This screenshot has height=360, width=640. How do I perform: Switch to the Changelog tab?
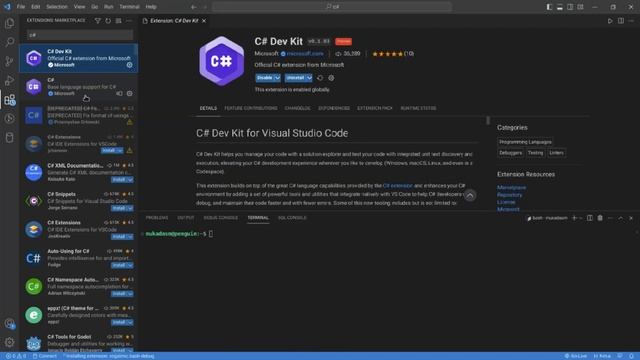click(x=298, y=108)
